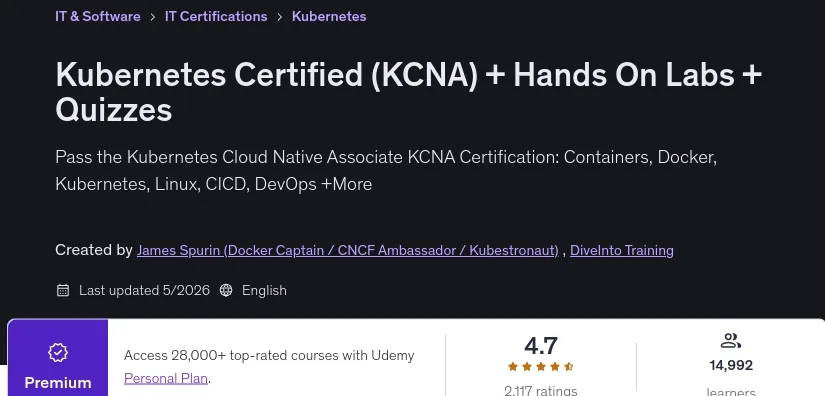Open James Spurin's instructor profile link
This screenshot has width=825, height=396.
coord(347,250)
